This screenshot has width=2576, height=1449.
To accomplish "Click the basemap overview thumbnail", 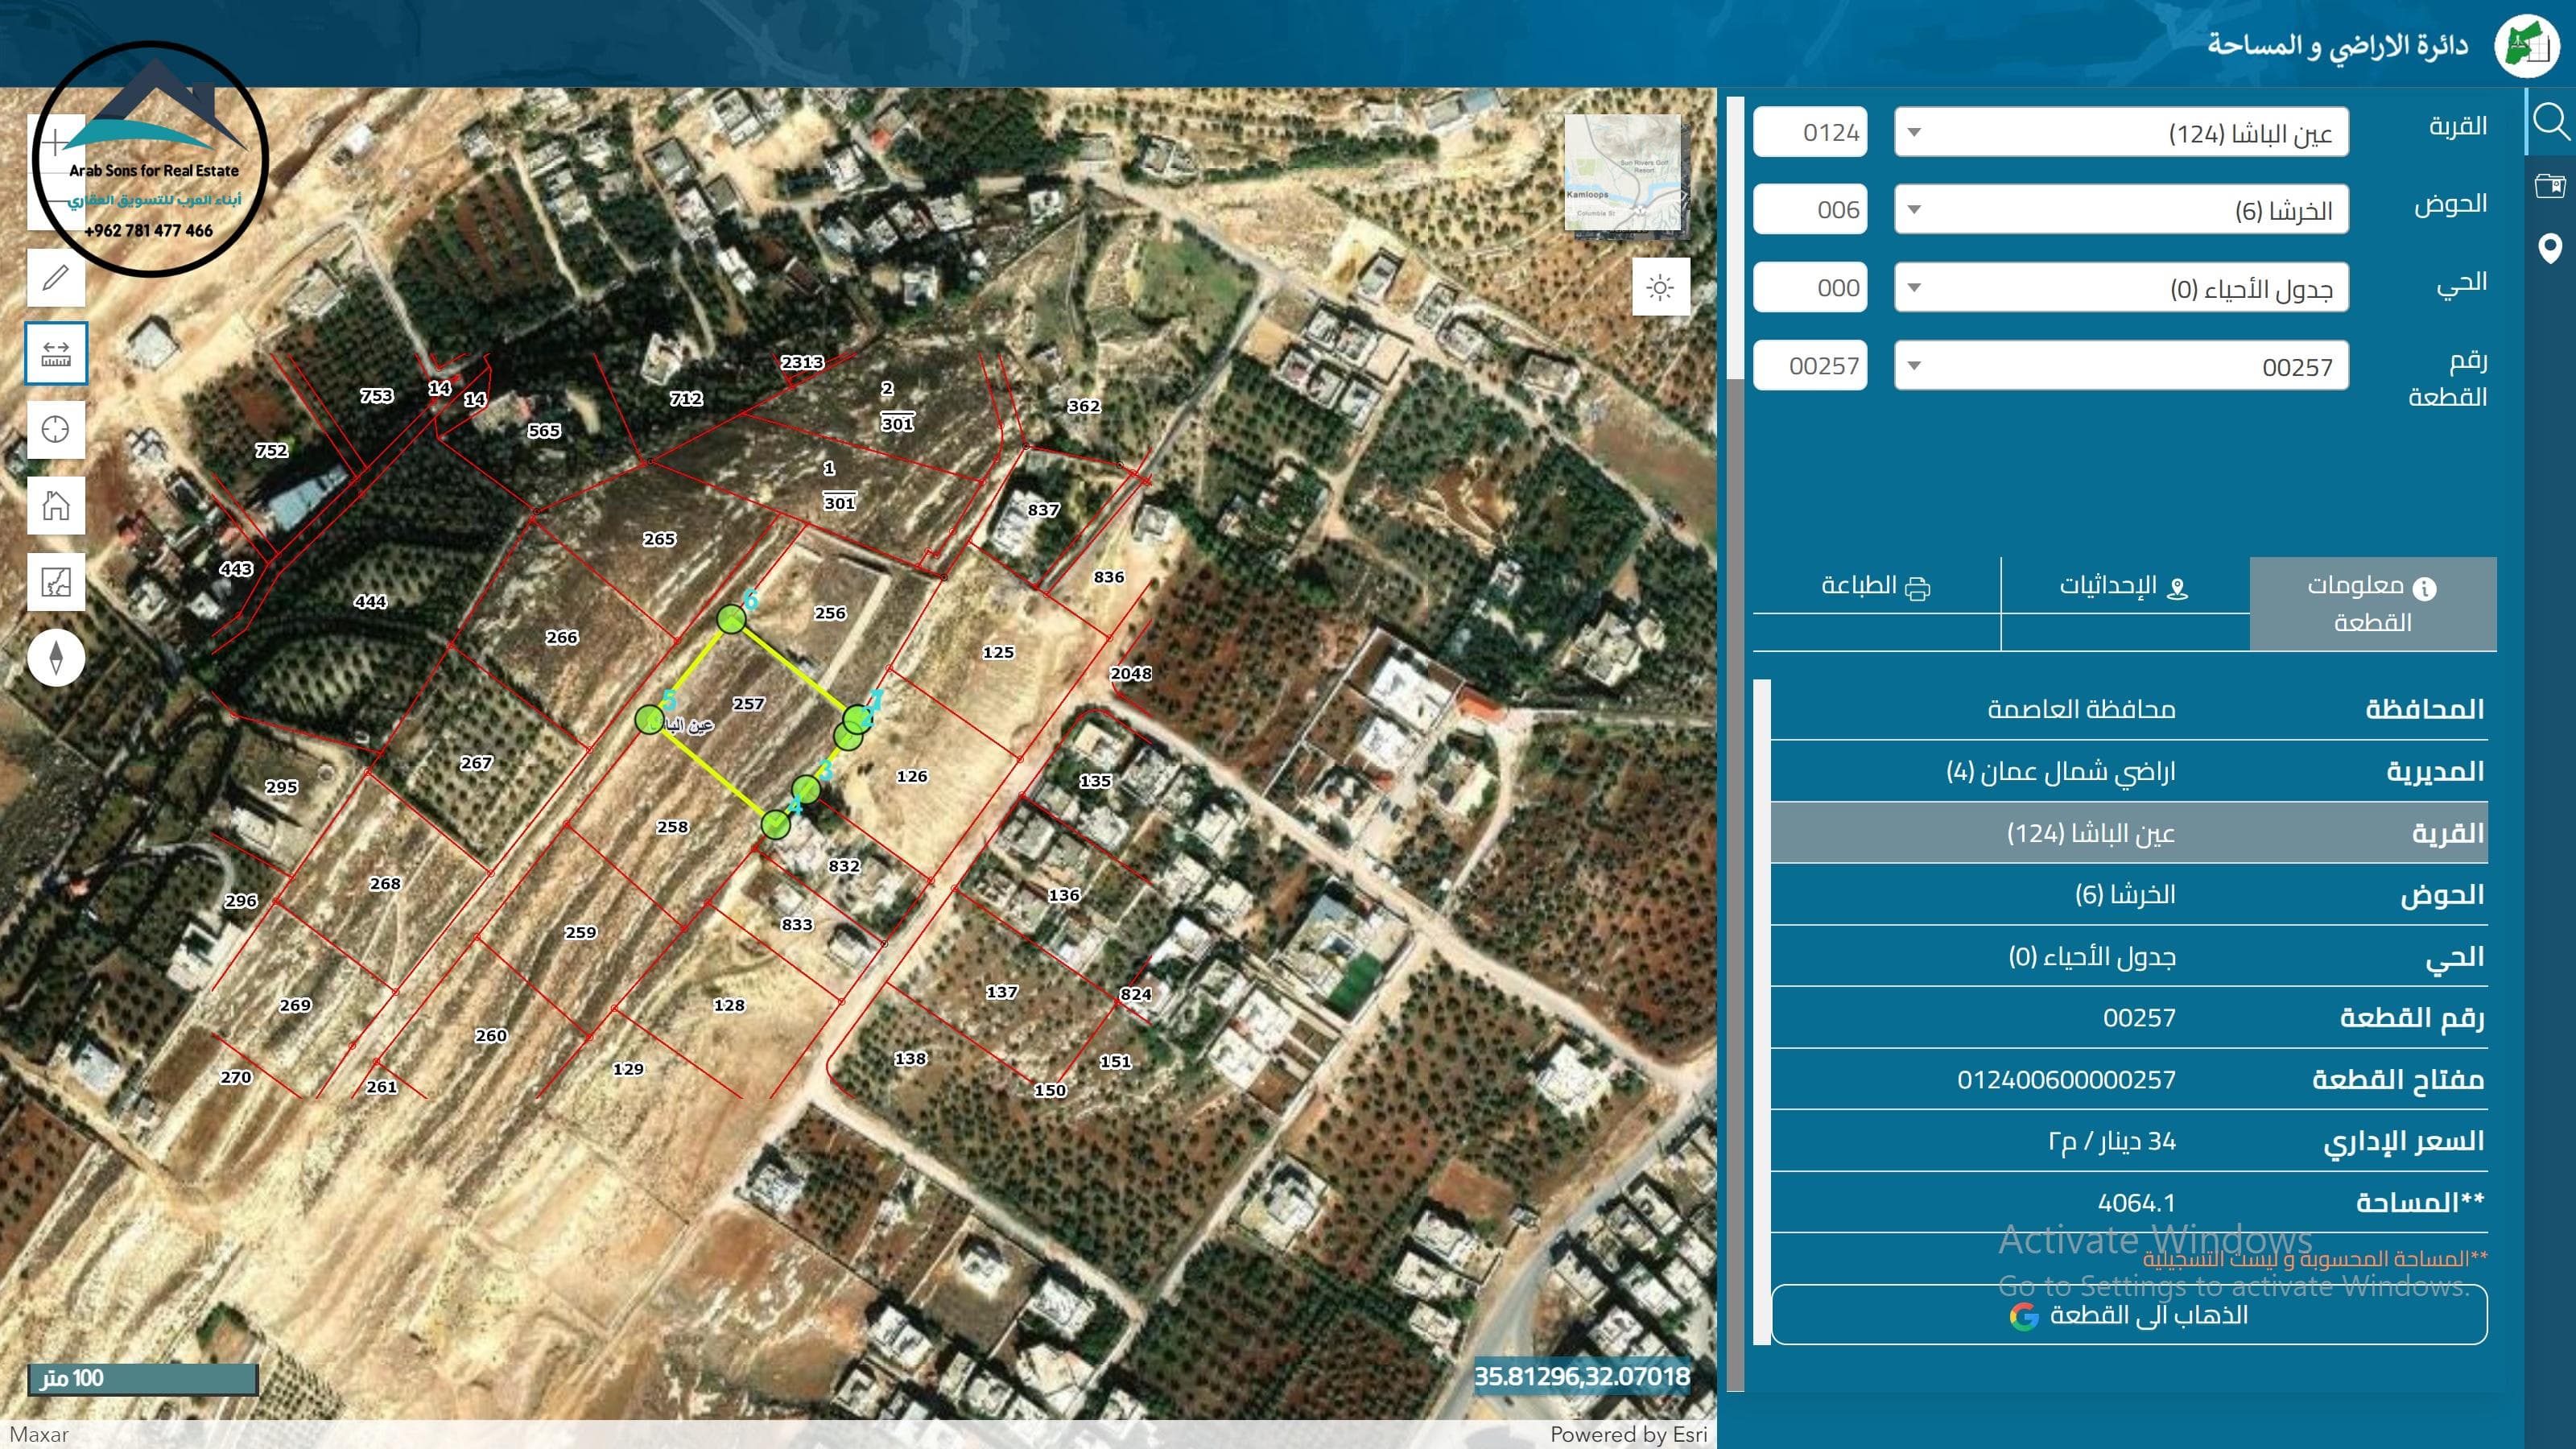I will tap(1624, 174).
